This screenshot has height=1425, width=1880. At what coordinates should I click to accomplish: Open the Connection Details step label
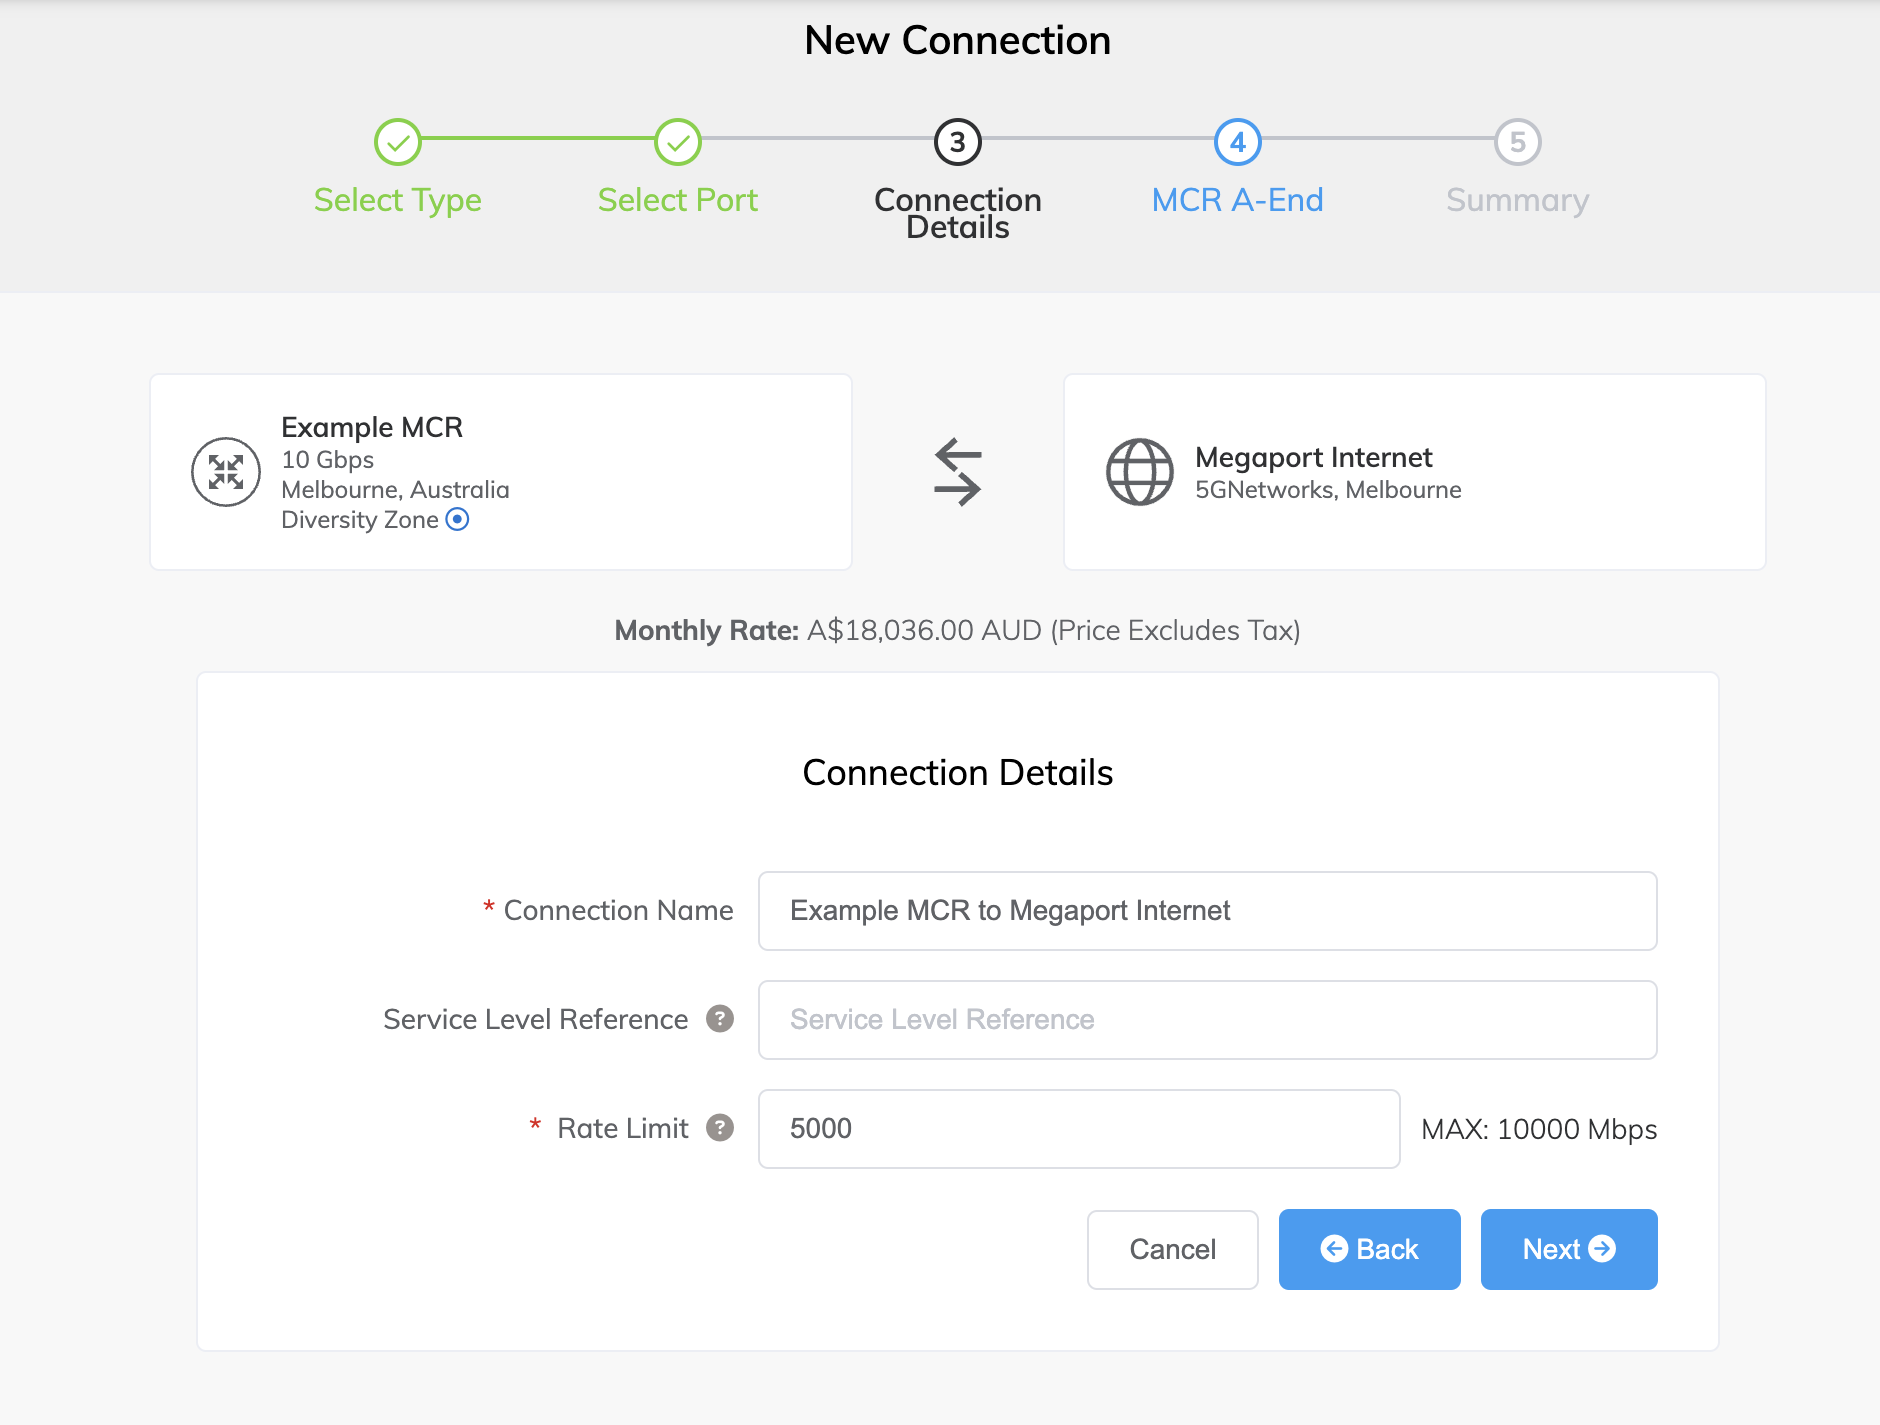[958, 213]
